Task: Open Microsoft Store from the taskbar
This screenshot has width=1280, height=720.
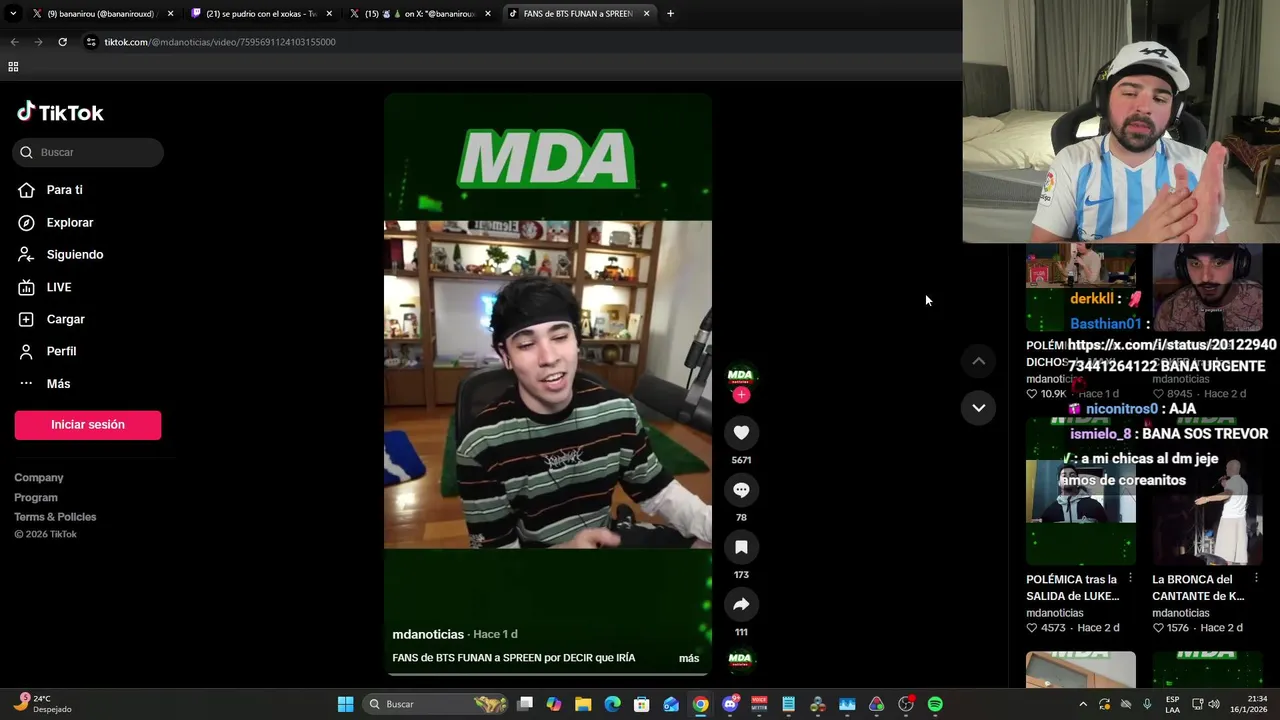Action: pos(642,704)
